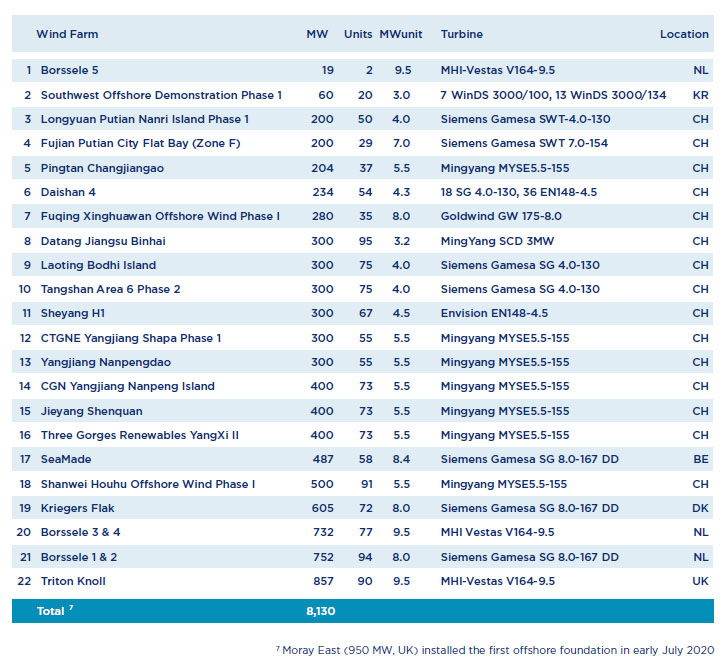Select the KR location cell

tap(700, 95)
